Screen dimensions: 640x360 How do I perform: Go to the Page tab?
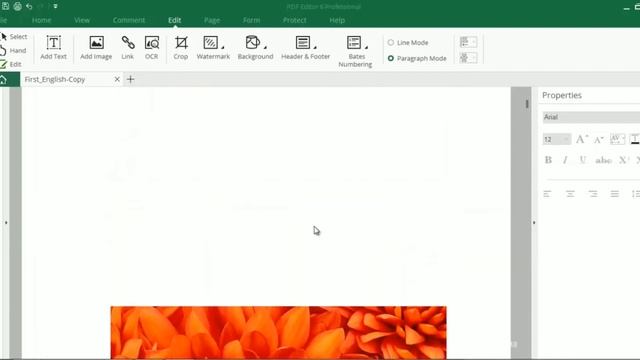tap(212, 20)
